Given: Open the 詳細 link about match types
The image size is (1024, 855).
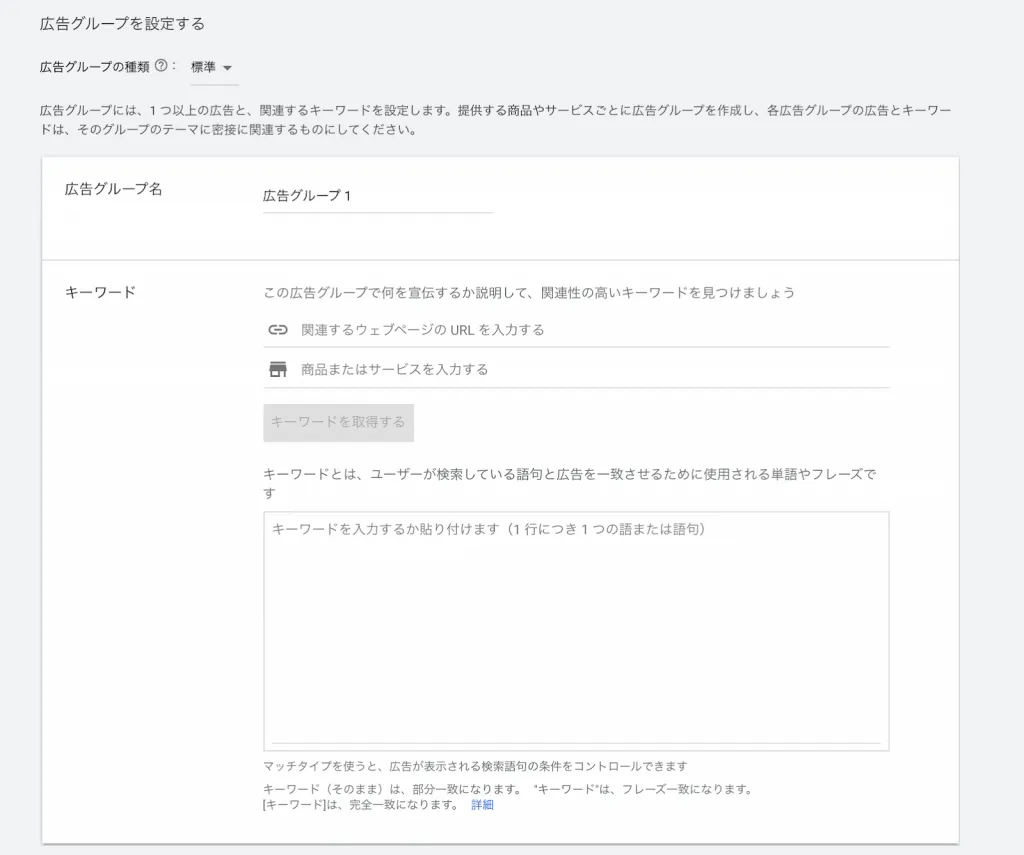Looking at the screenshot, I should tap(482, 805).
